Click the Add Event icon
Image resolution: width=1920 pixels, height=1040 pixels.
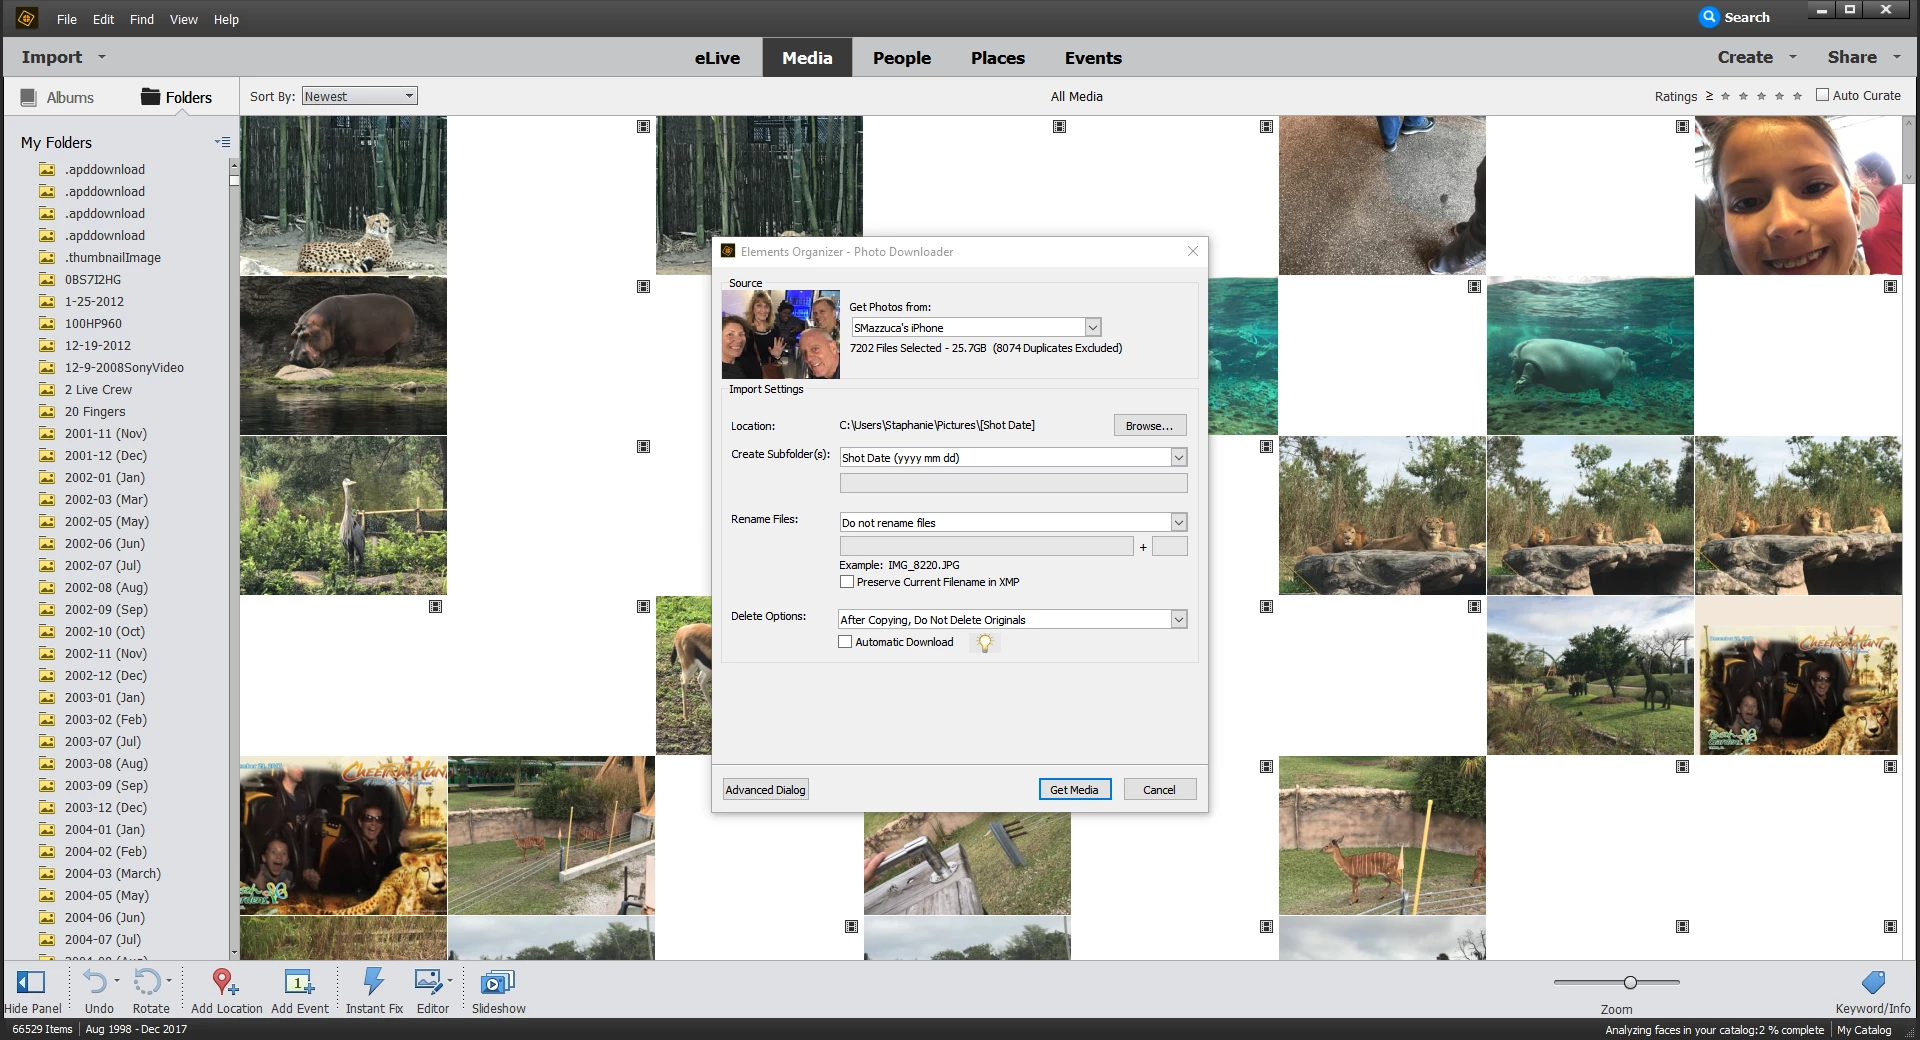(298, 982)
